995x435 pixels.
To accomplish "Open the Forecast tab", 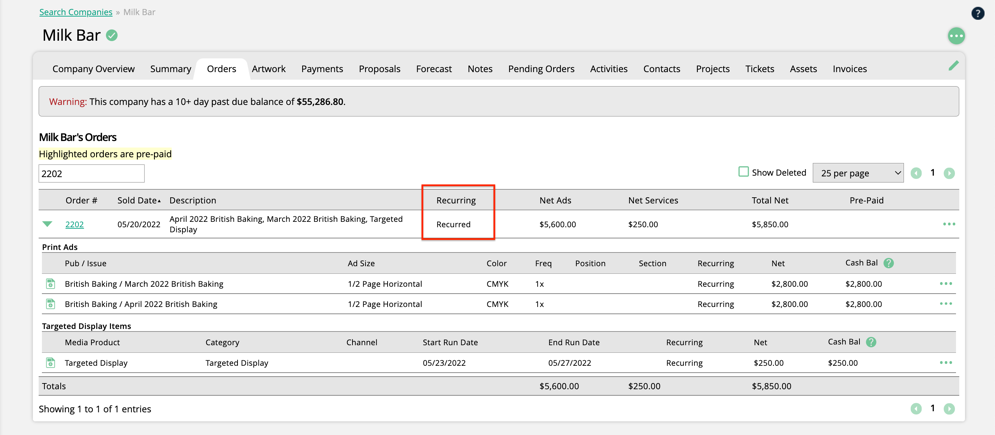I will [x=434, y=68].
